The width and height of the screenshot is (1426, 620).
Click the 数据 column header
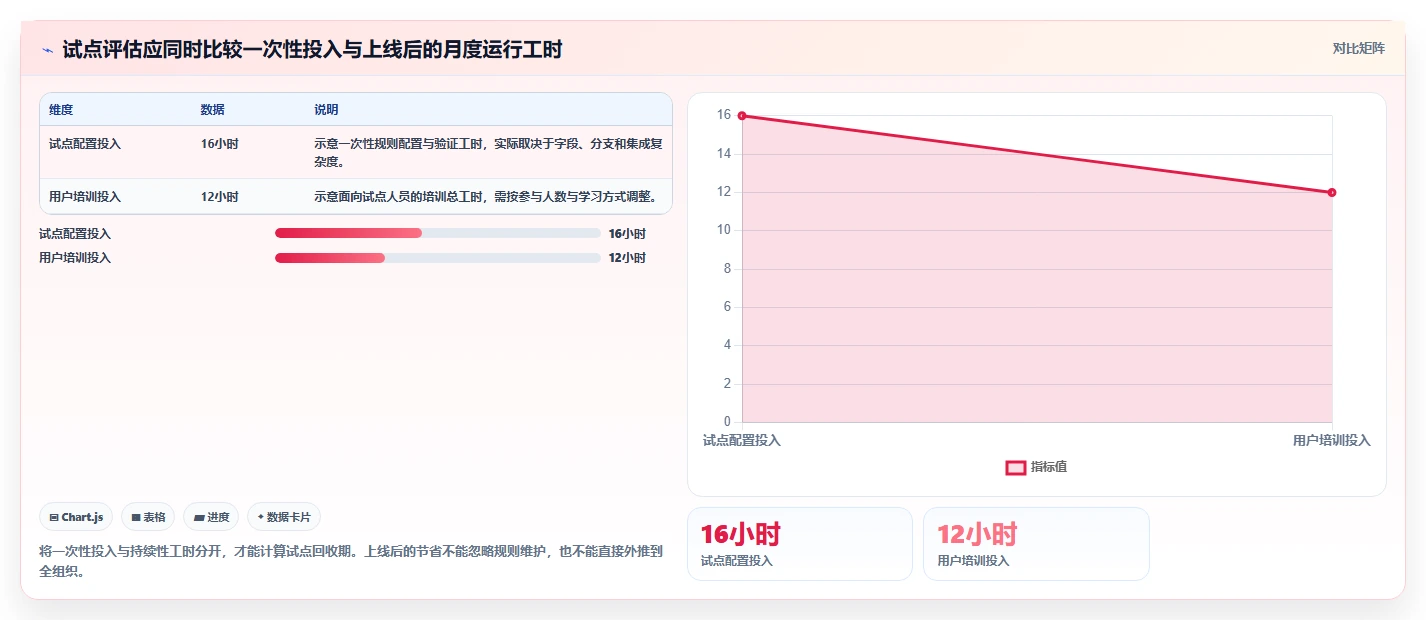coord(212,110)
